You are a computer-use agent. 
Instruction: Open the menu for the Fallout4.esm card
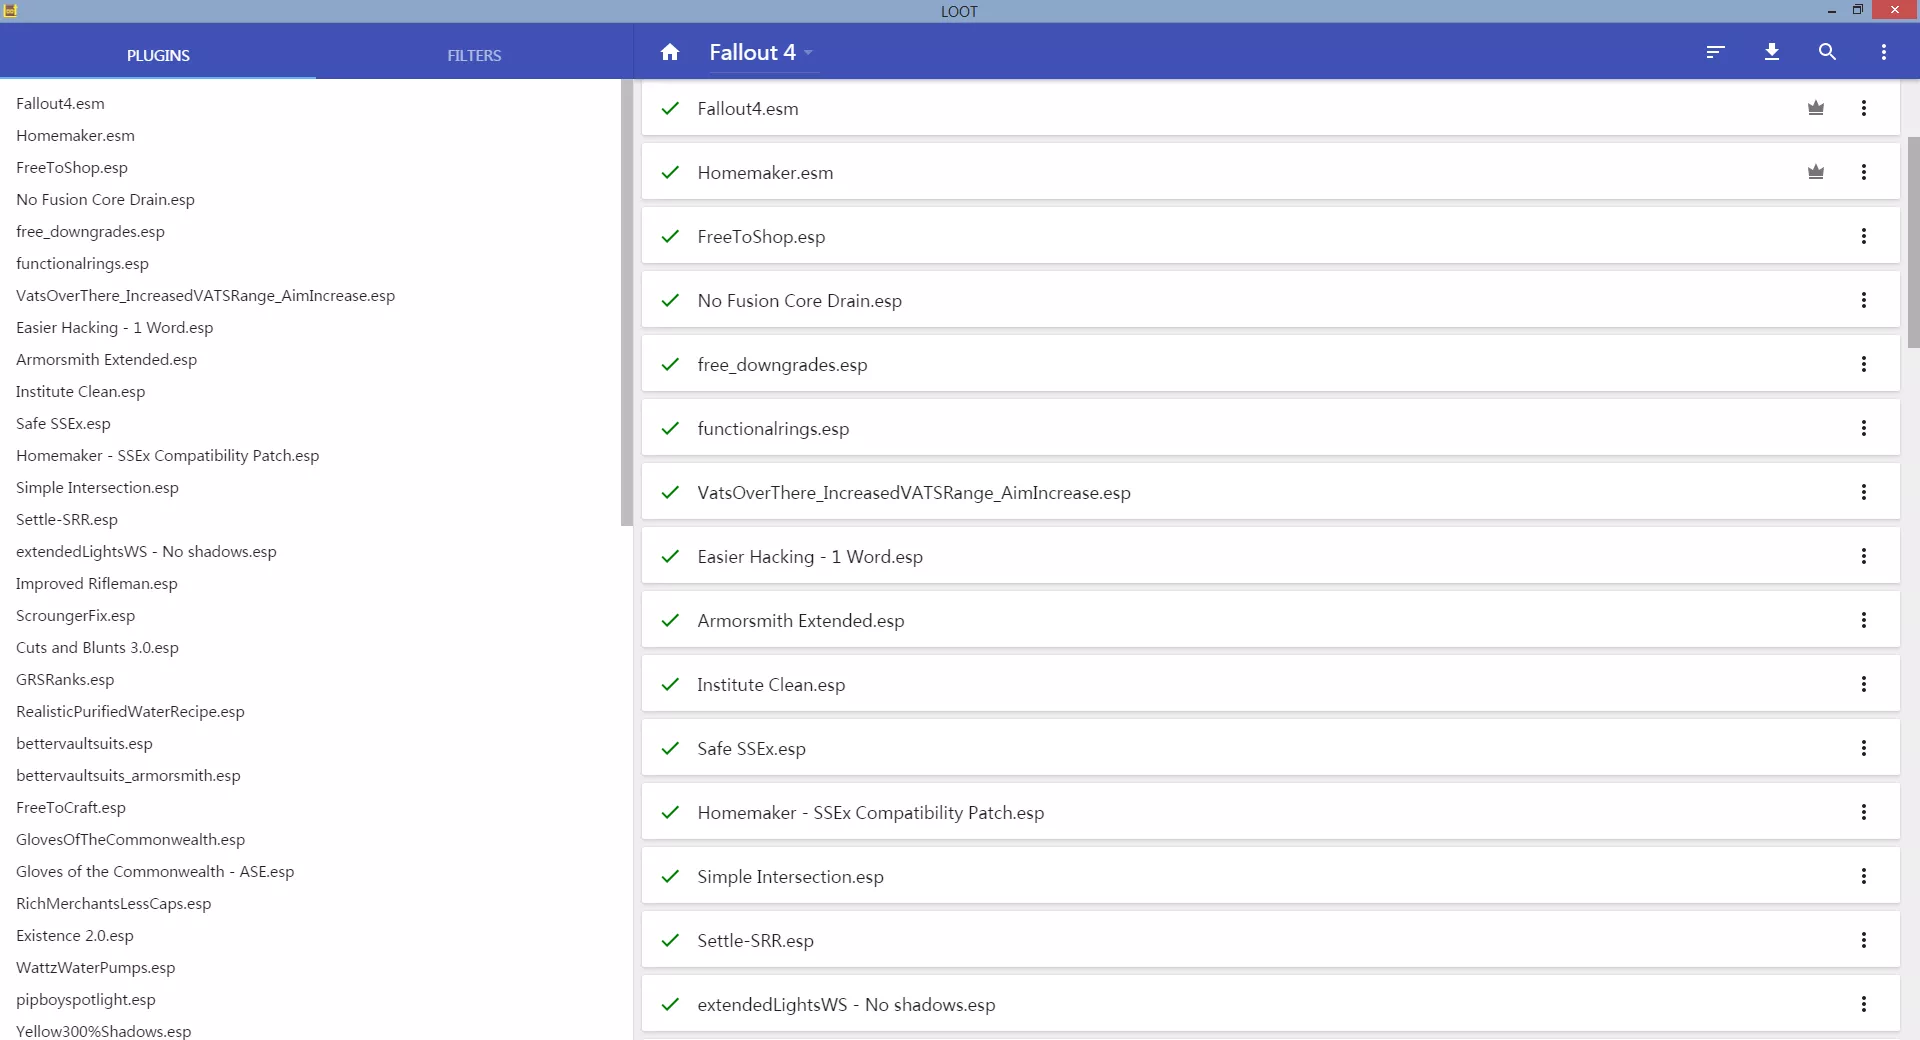1864,108
